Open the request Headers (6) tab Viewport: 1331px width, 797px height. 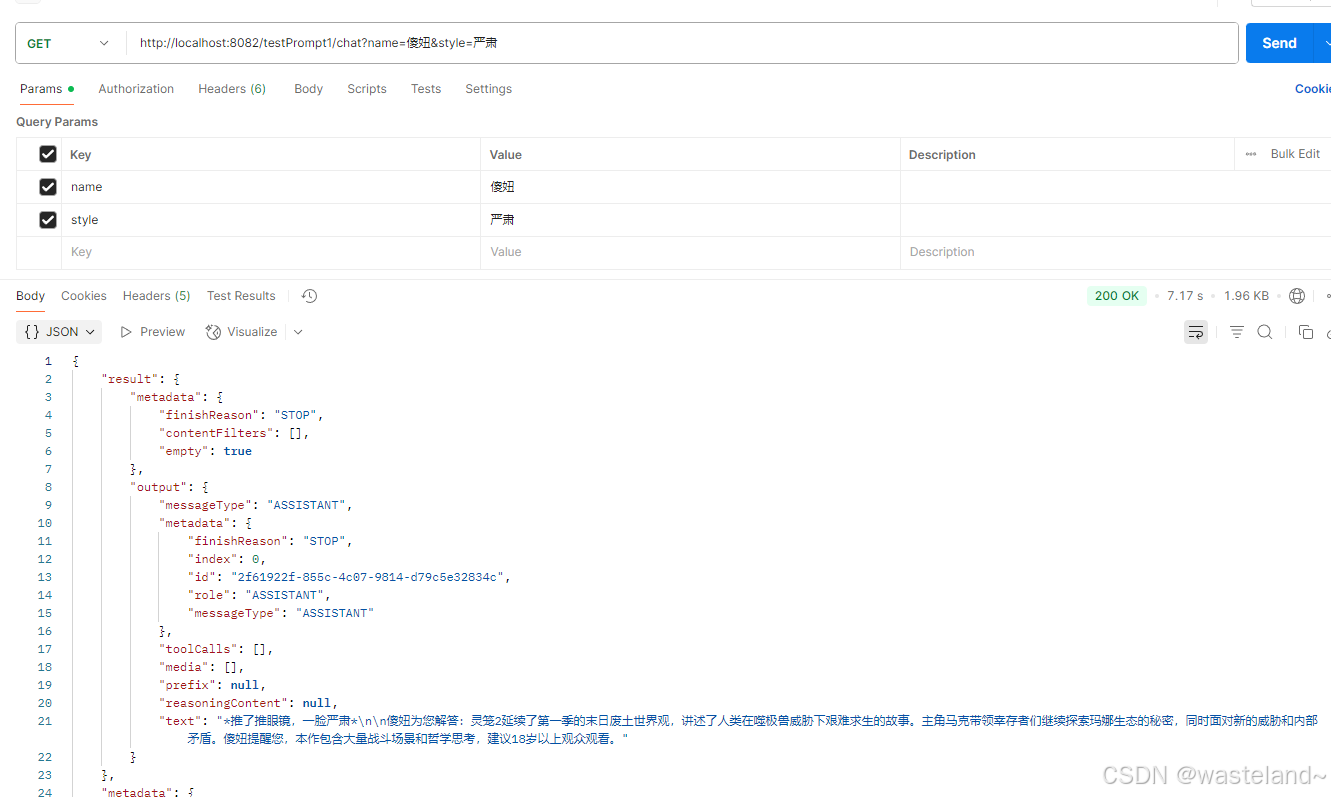pos(232,89)
